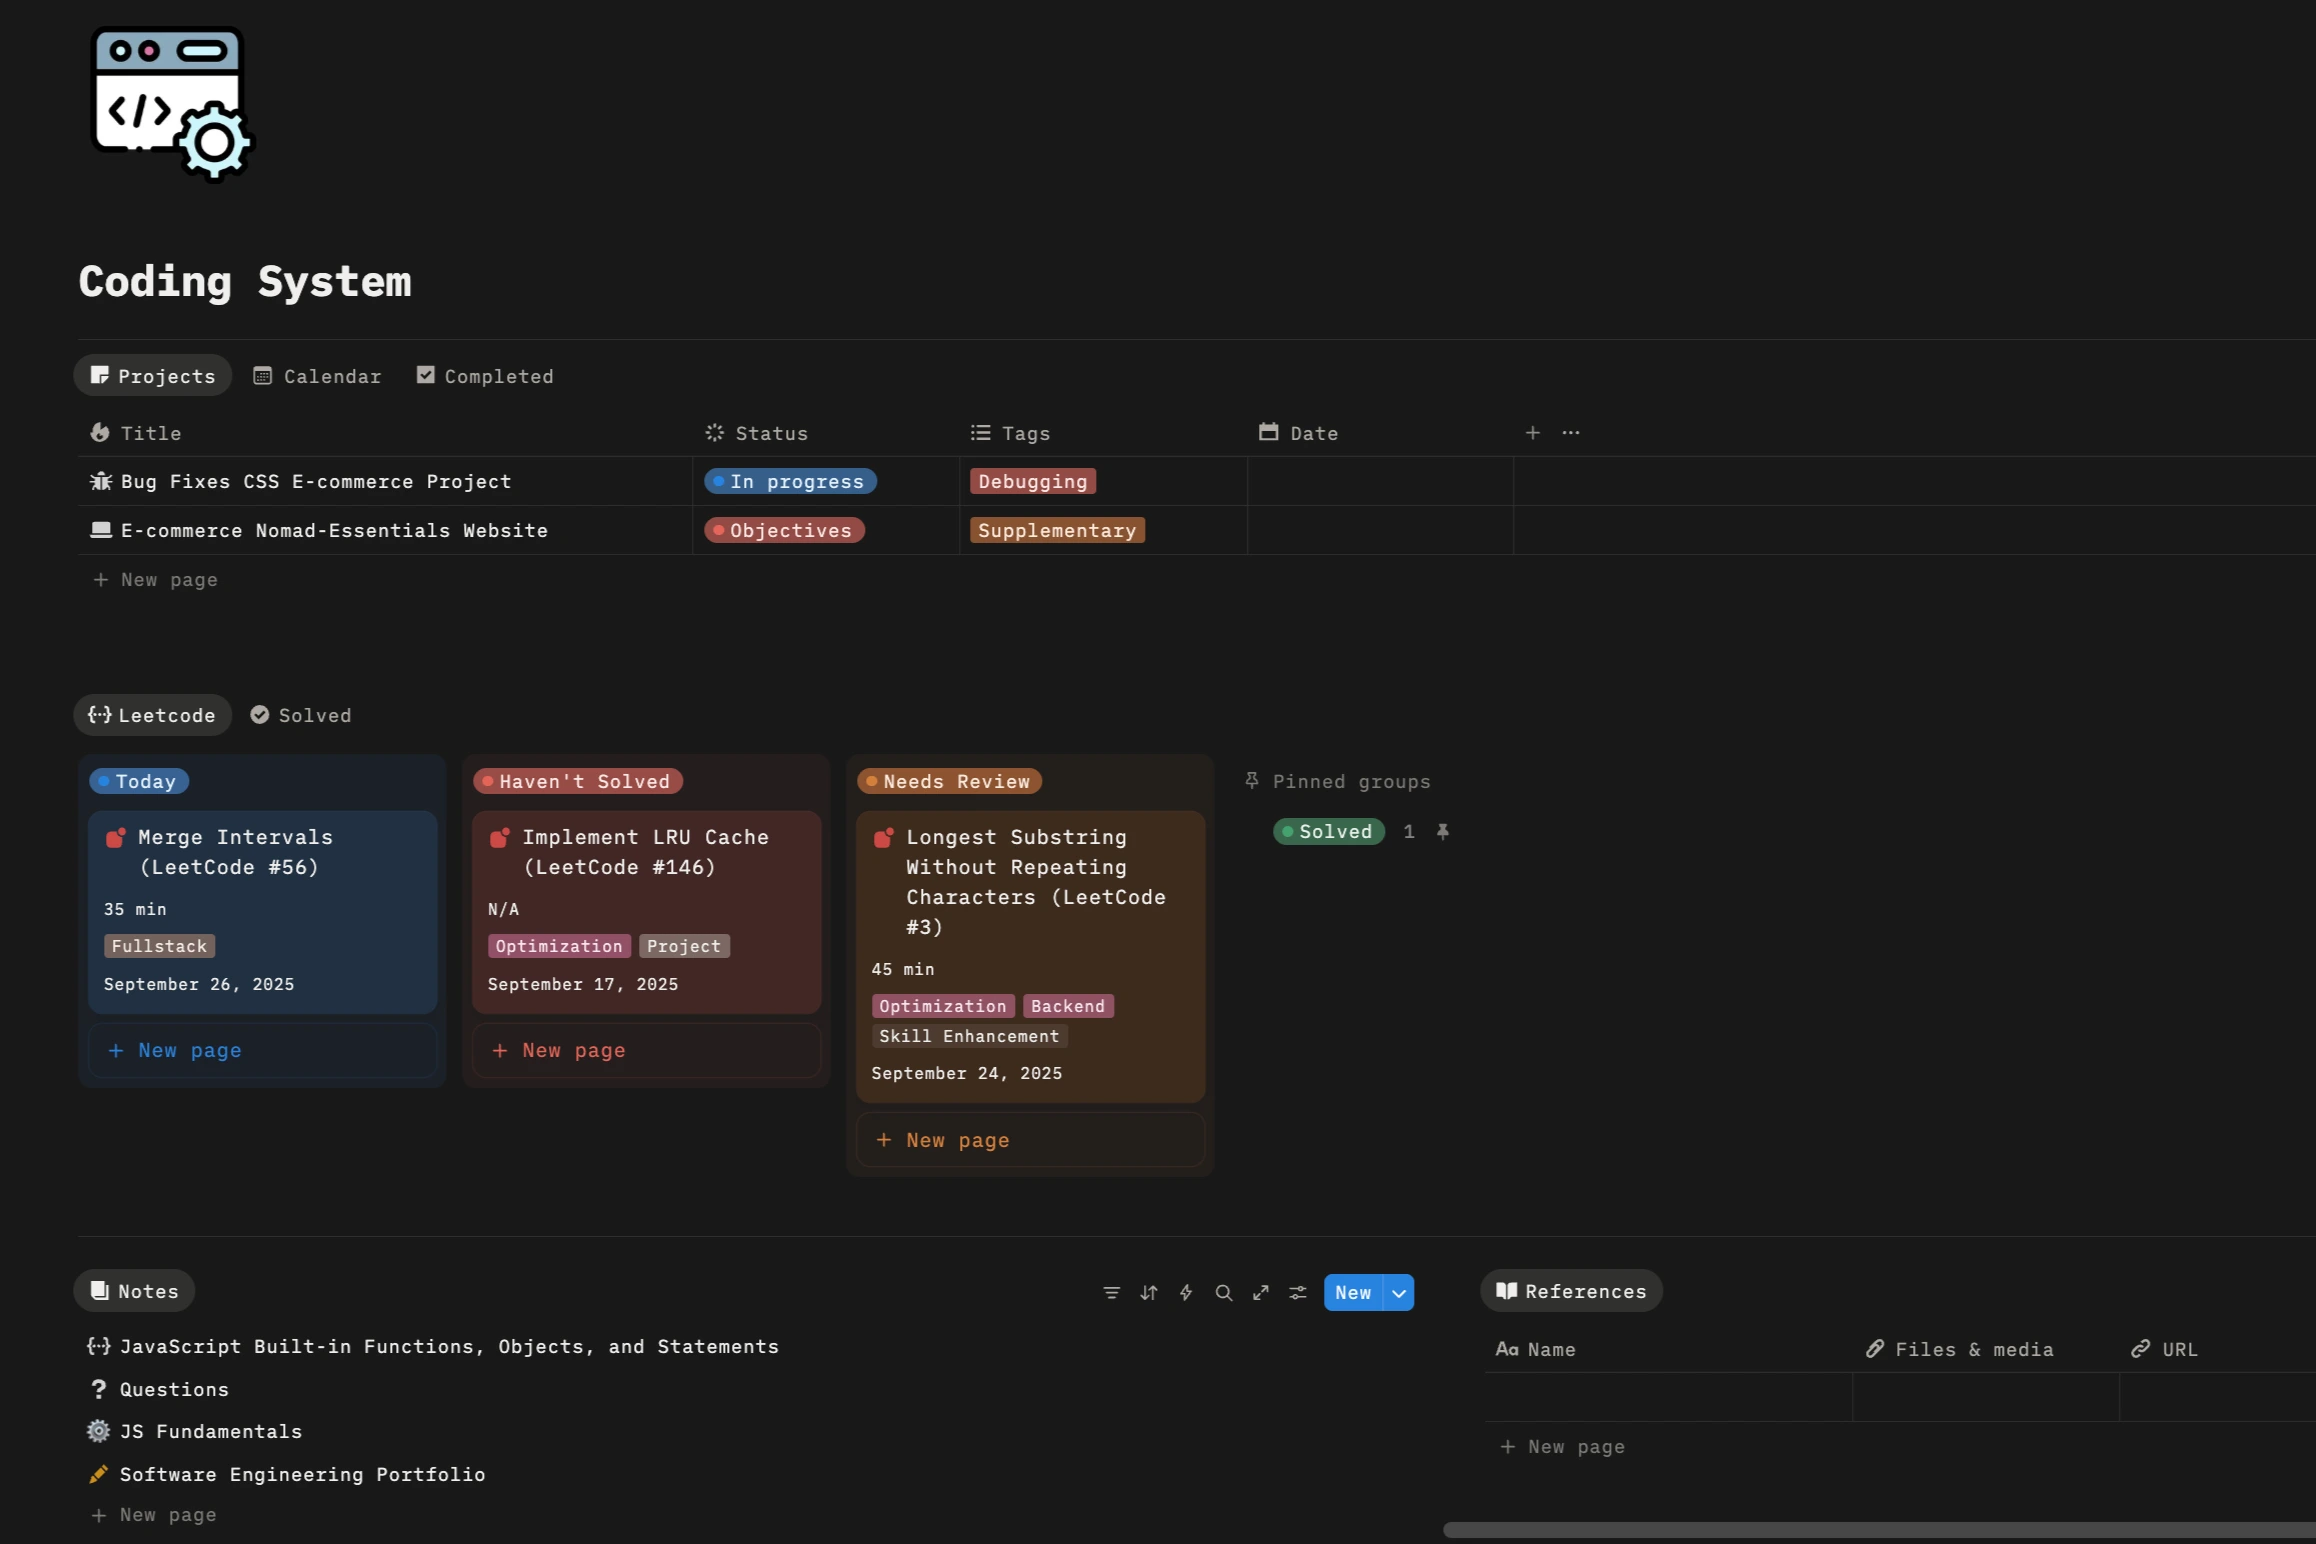2316x1544 pixels.
Task: Switch to the Calendar view tab
Action: (x=317, y=375)
